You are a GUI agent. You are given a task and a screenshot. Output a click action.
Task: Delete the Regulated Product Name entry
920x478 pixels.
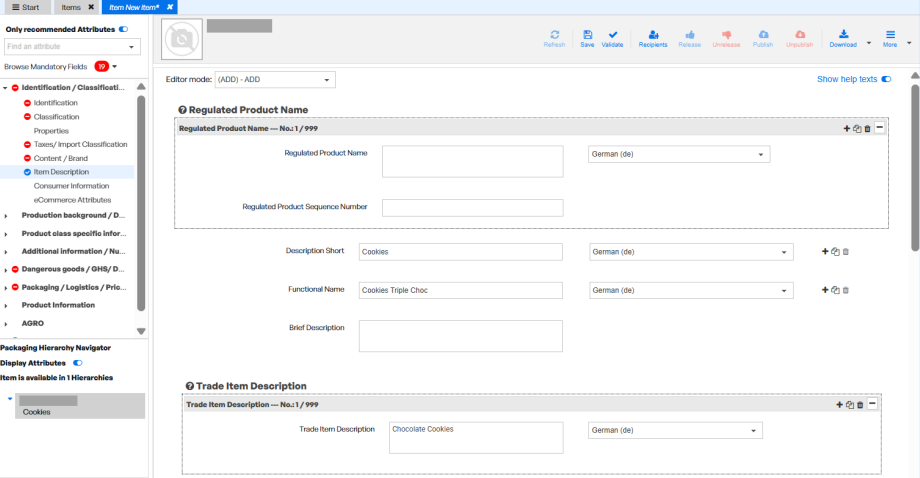867,128
